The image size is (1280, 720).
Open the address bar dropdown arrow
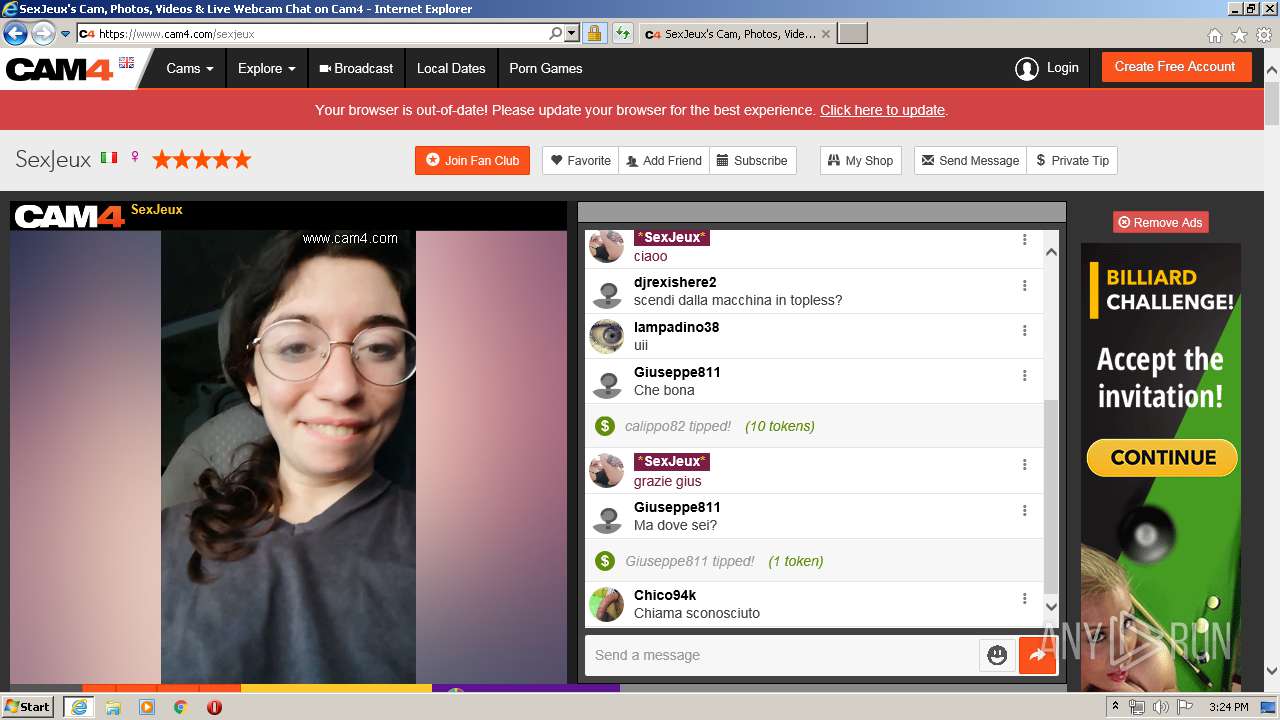572,33
